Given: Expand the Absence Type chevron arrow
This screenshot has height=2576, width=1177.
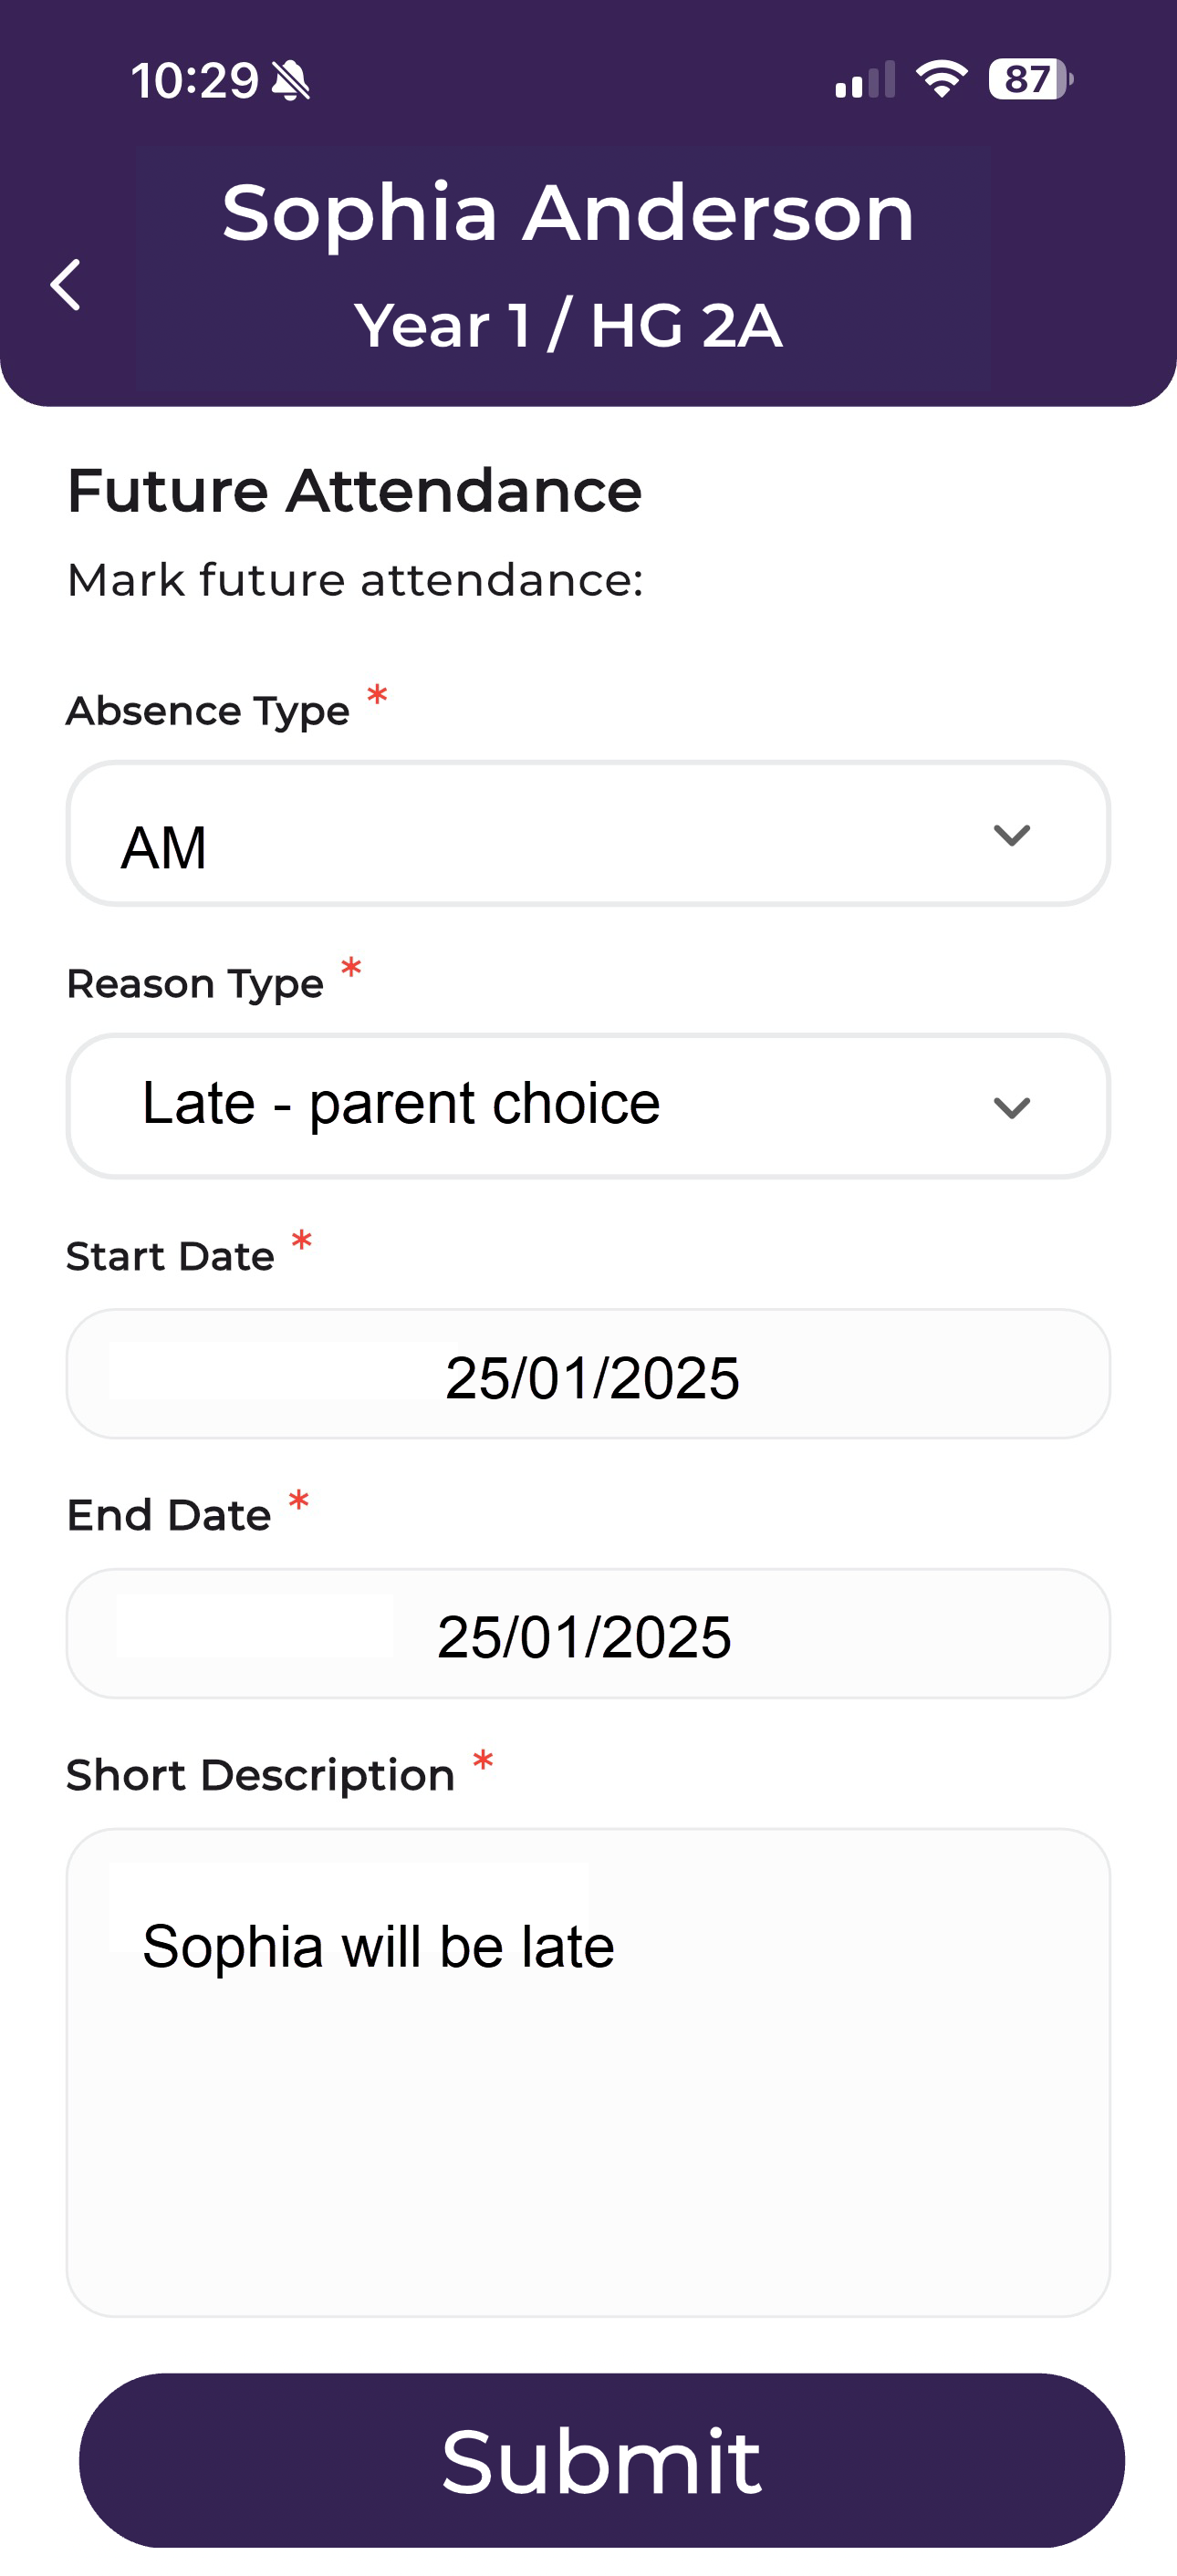Looking at the screenshot, I should pos(1011,835).
